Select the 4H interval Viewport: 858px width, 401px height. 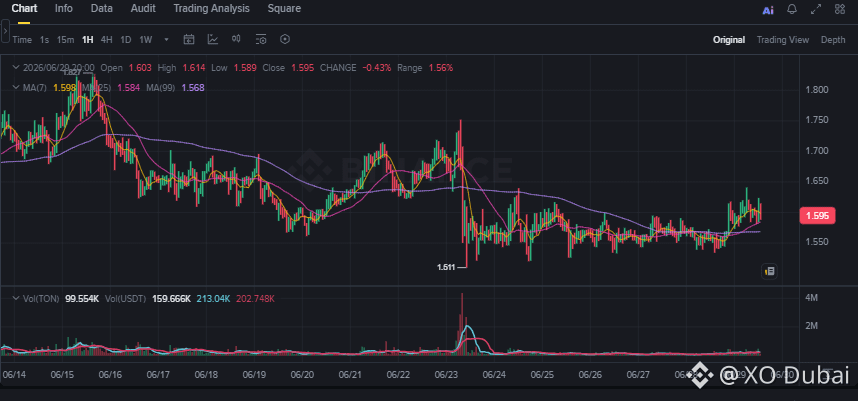tap(107, 40)
